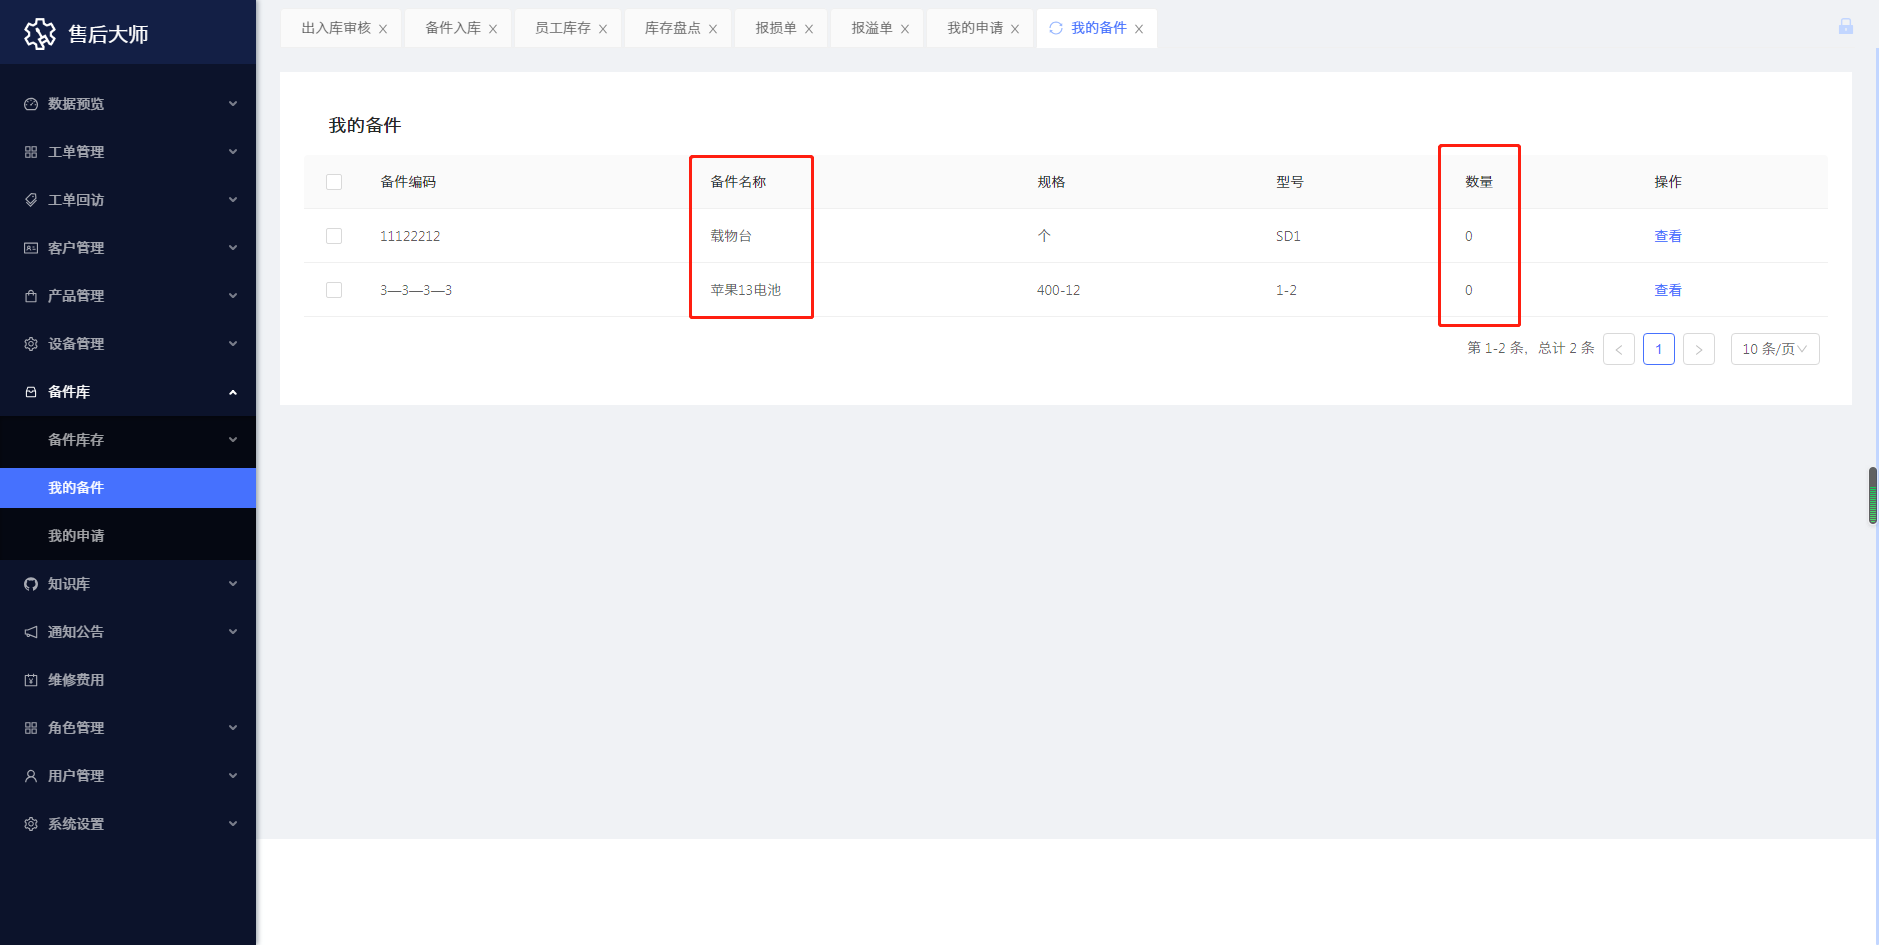This screenshot has height=945, width=1879.
Task: Tick the select-all checkbox in table header
Action: 334,181
